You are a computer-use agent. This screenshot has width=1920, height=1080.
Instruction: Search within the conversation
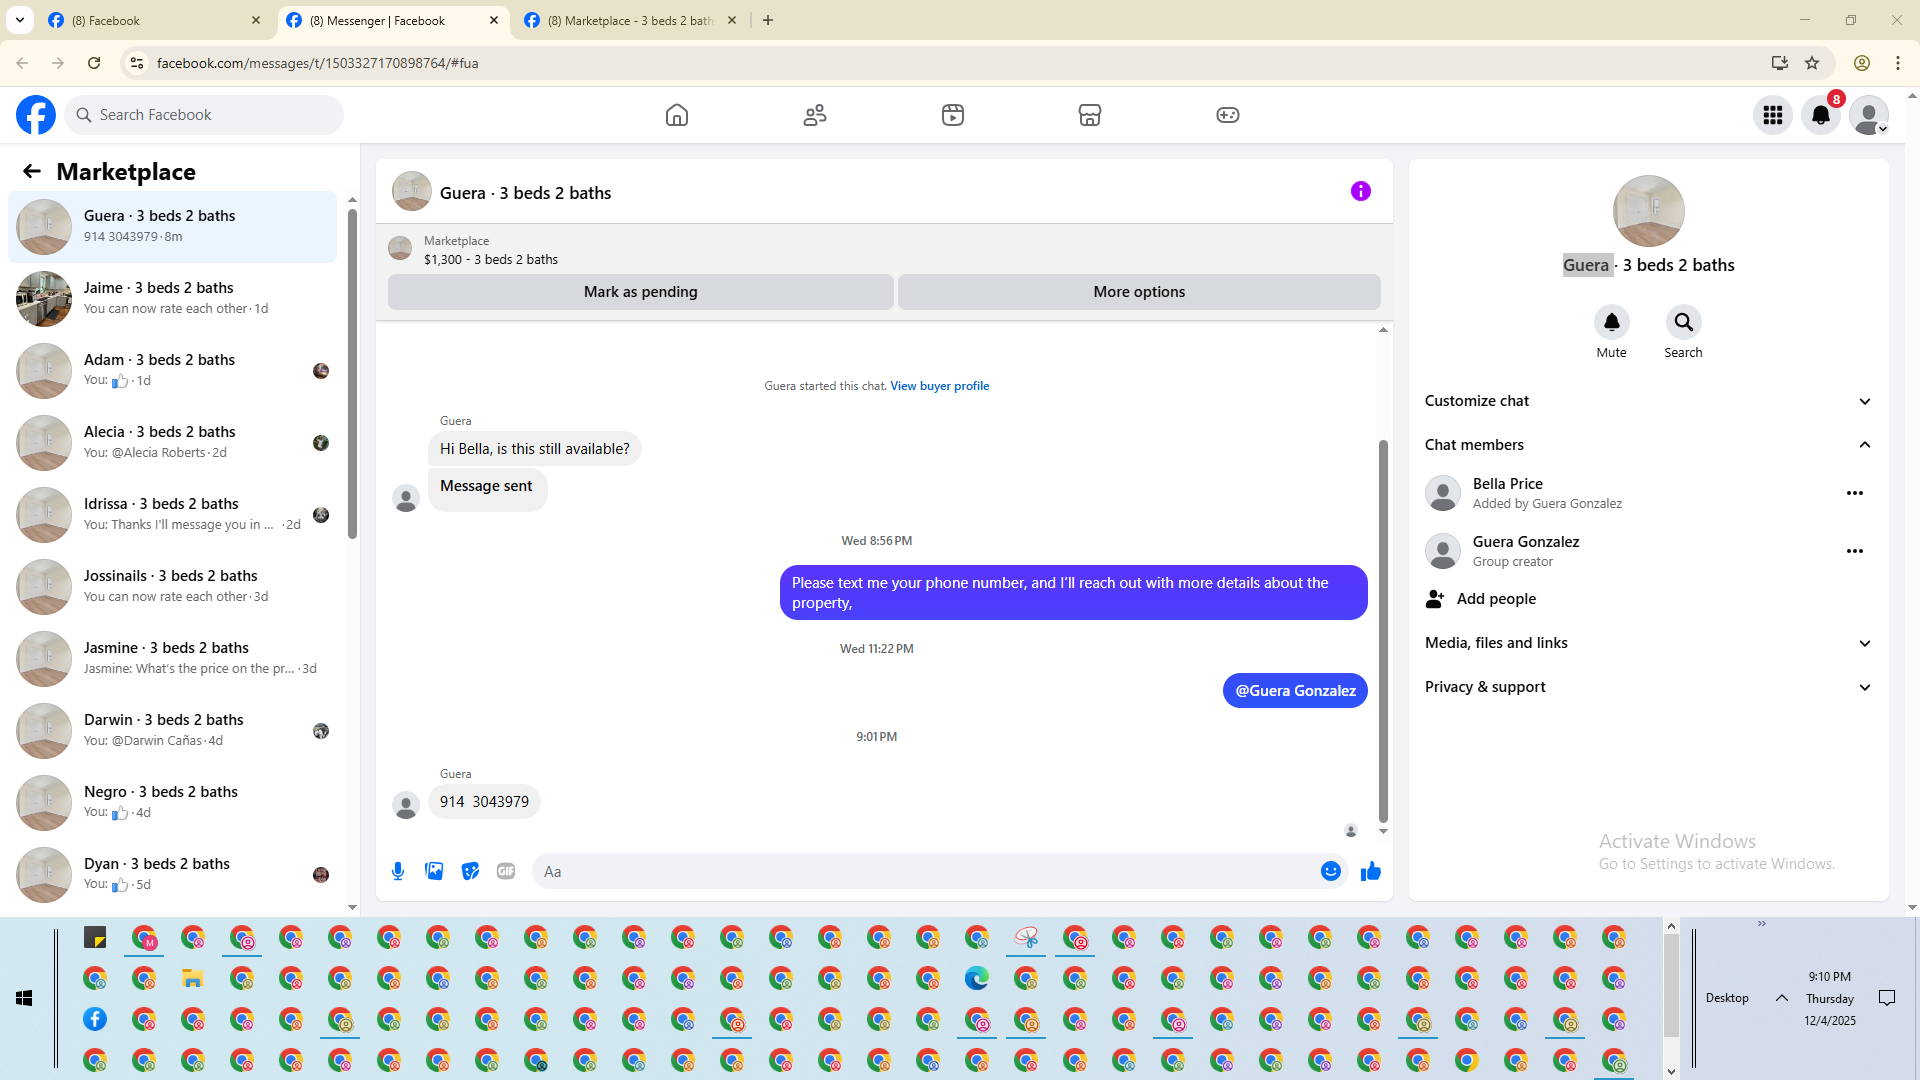click(x=1683, y=322)
